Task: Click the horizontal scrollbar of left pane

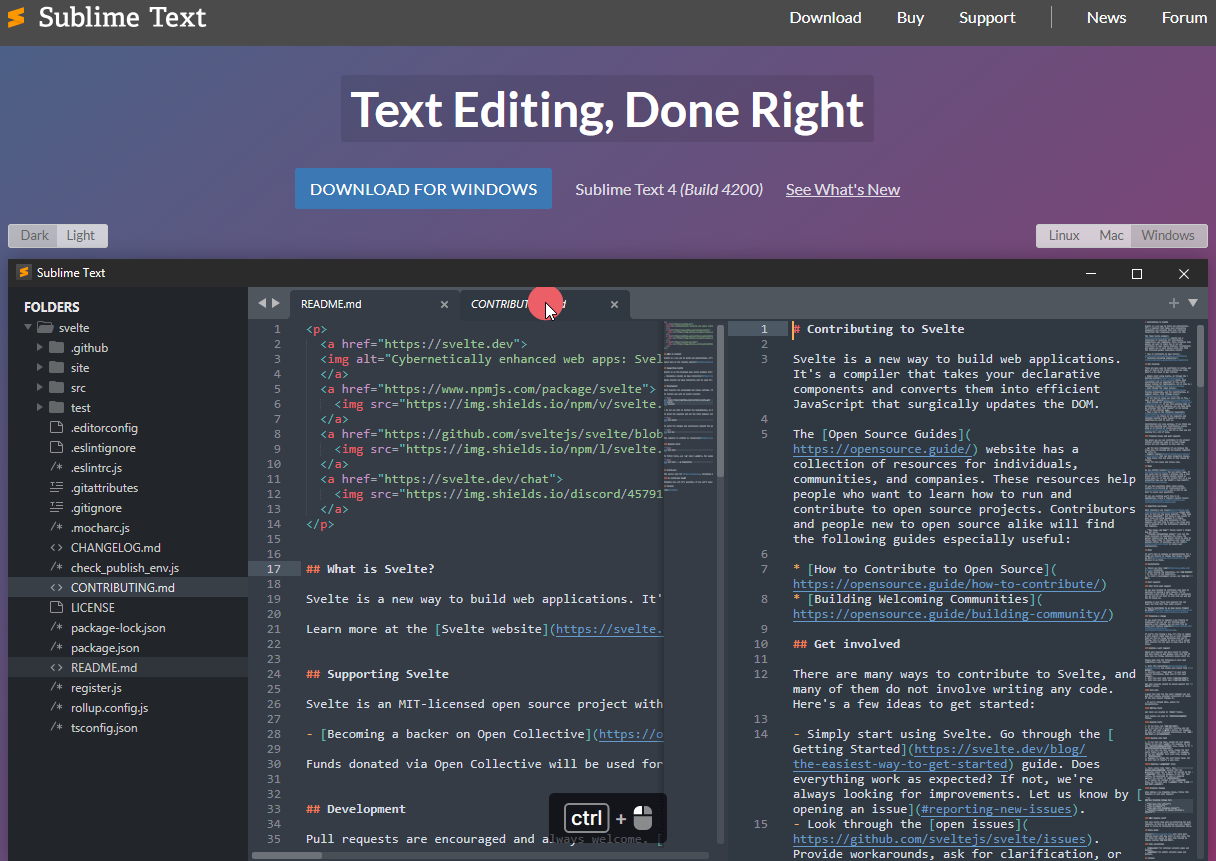Action: [287, 855]
